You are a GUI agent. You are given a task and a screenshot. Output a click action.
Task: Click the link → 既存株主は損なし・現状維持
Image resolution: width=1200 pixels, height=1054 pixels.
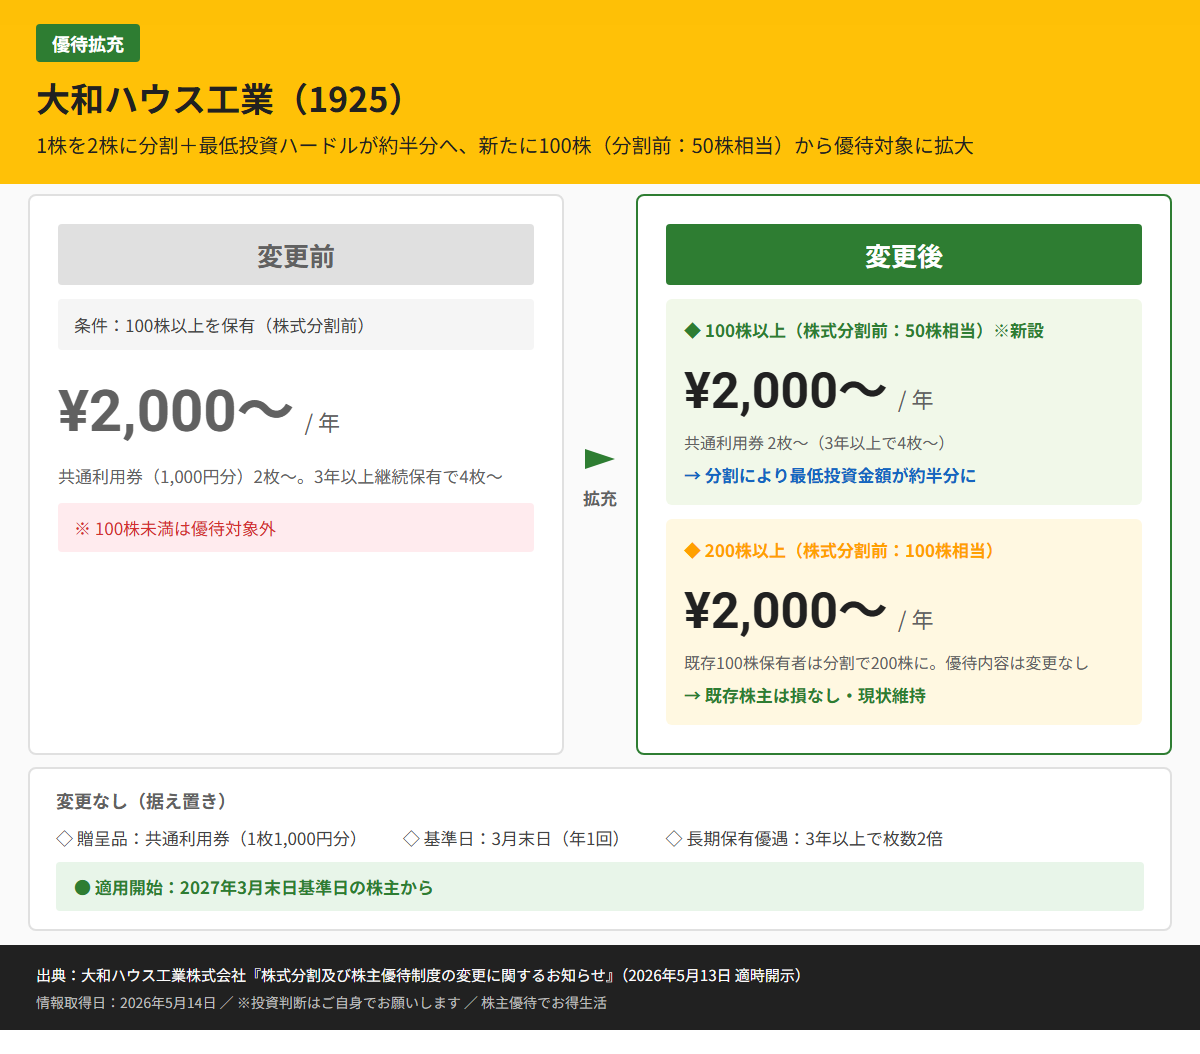pos(805,696)
